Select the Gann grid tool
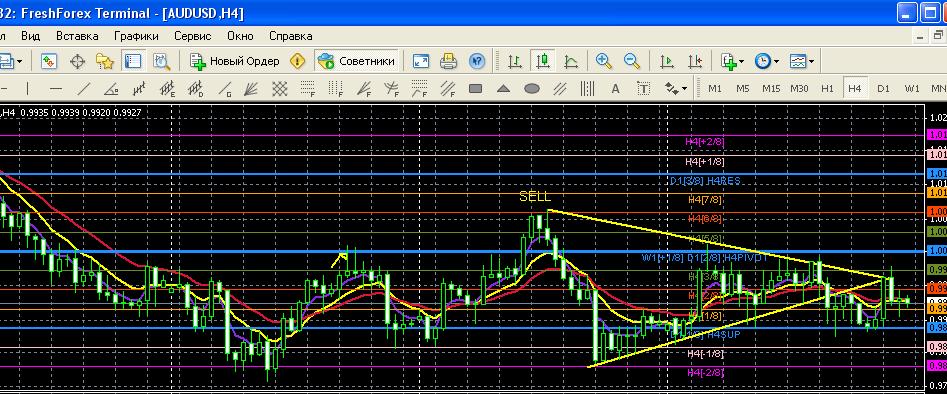The width and height of the screenshot is (947, 394). click(279, 89)
